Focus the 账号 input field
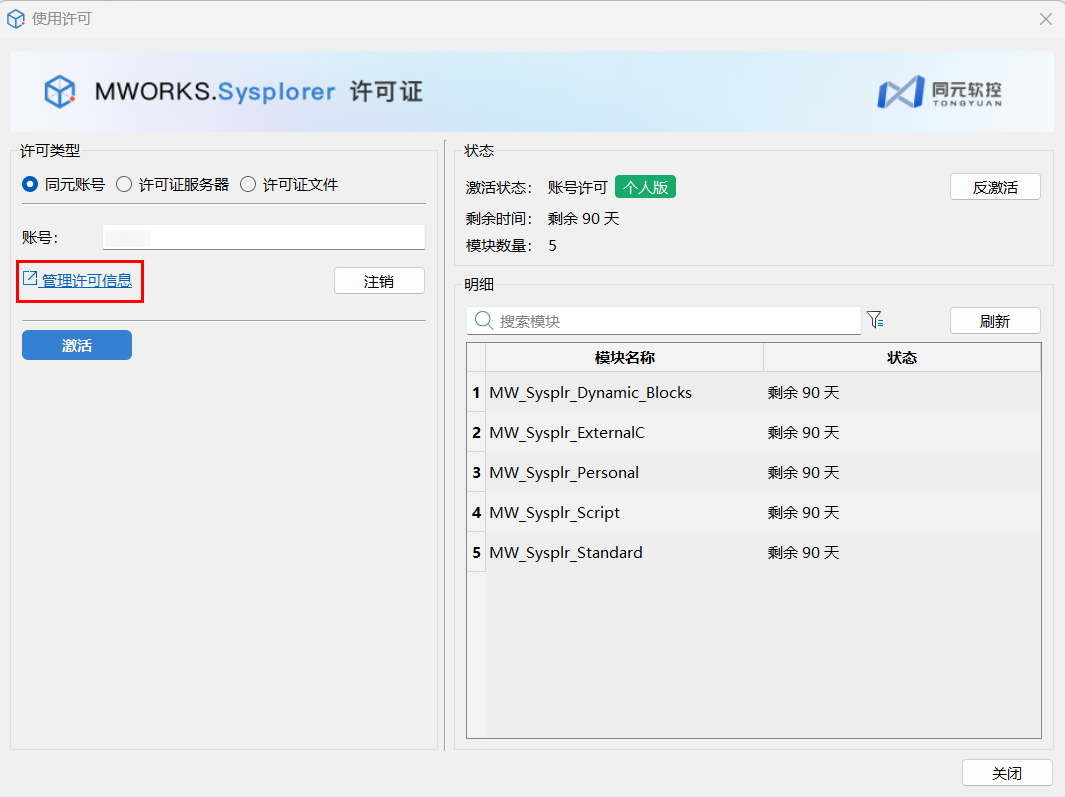Screen dimensions: 1065x797 coord(263,237)
